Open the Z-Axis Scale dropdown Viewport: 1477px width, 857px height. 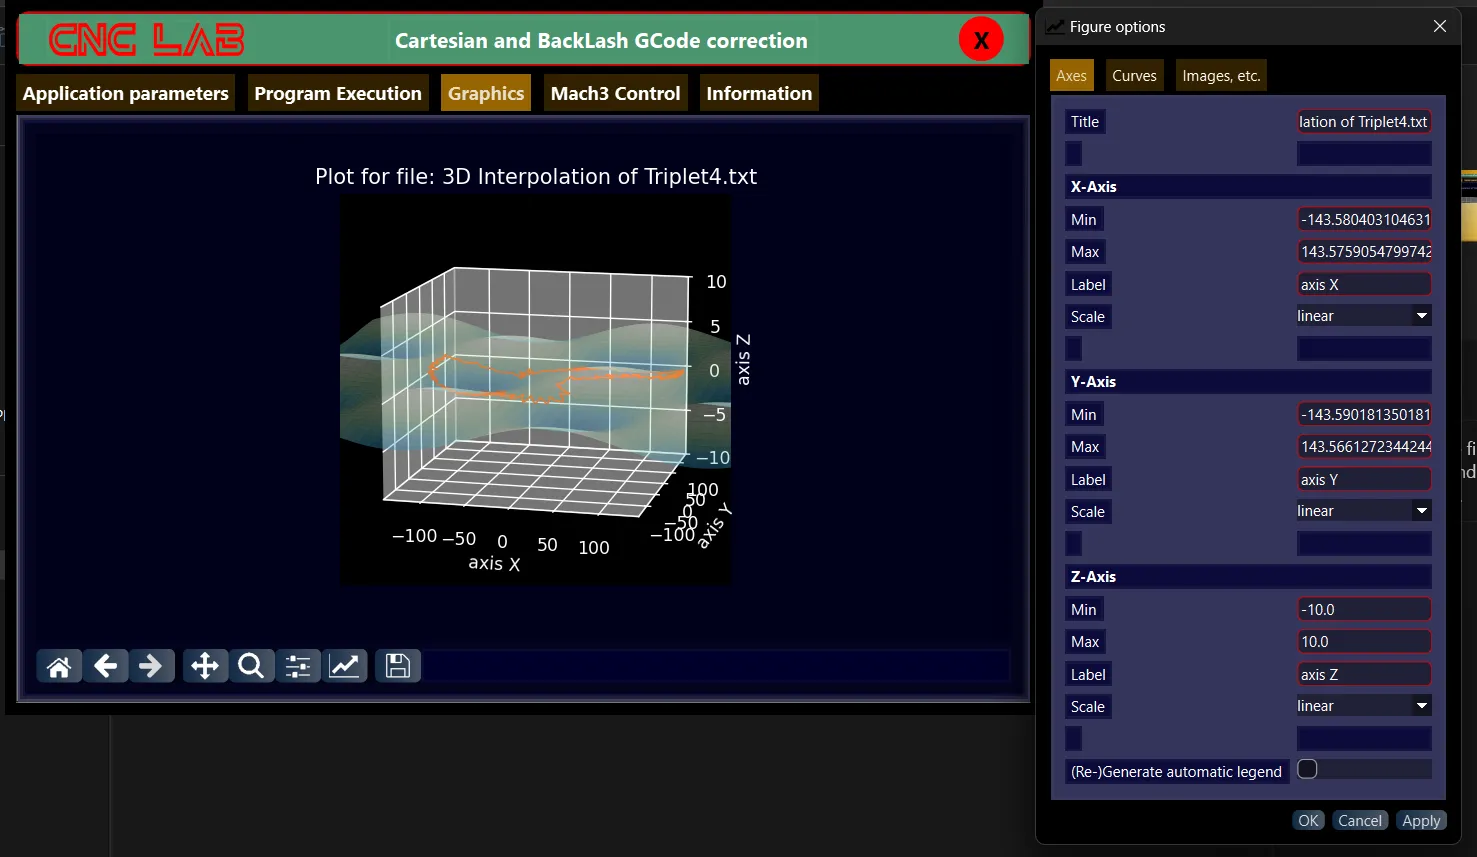(1363, 706)
